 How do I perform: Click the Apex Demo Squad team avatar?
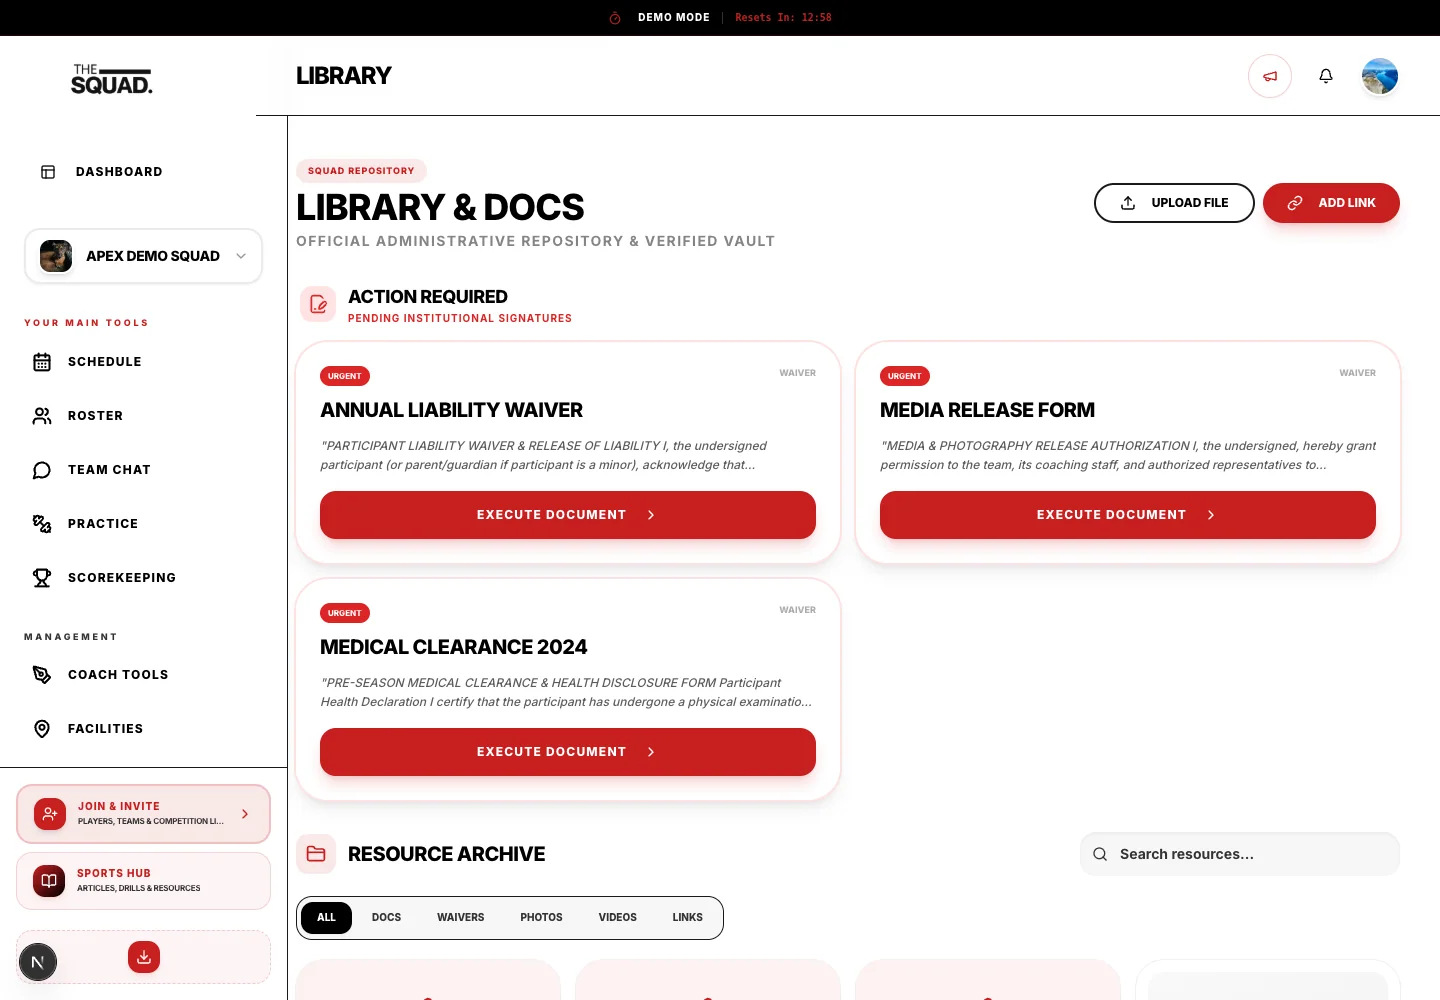(56, 256)
